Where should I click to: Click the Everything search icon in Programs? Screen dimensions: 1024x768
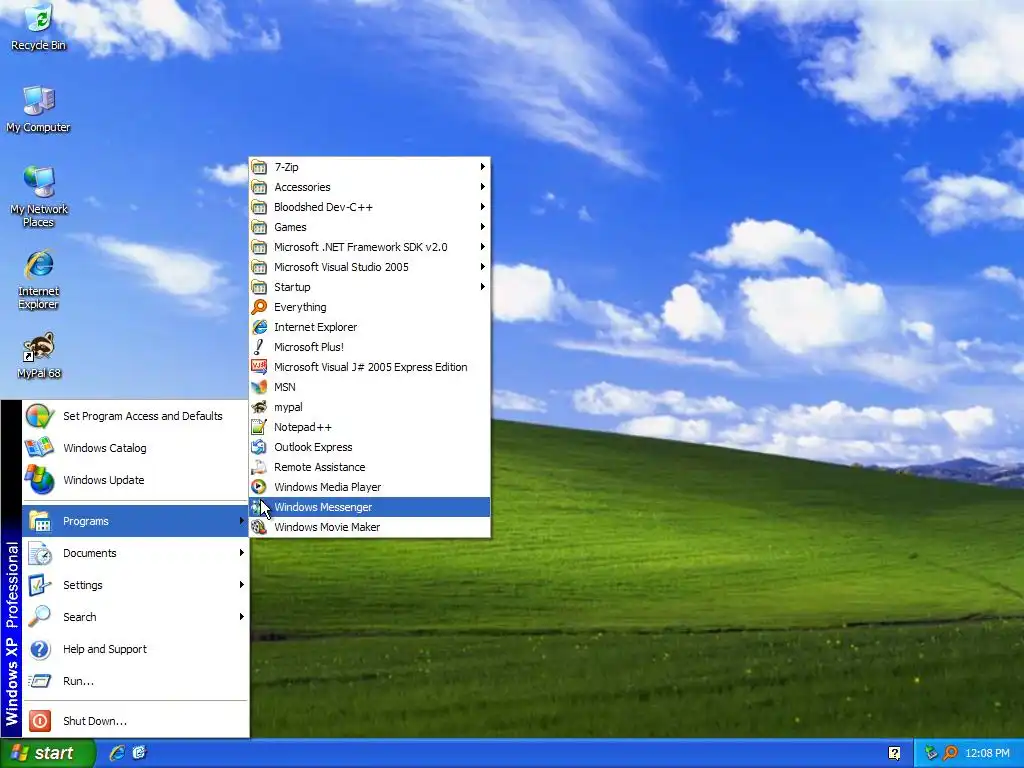pyautogui.click(x=259, y=307)
